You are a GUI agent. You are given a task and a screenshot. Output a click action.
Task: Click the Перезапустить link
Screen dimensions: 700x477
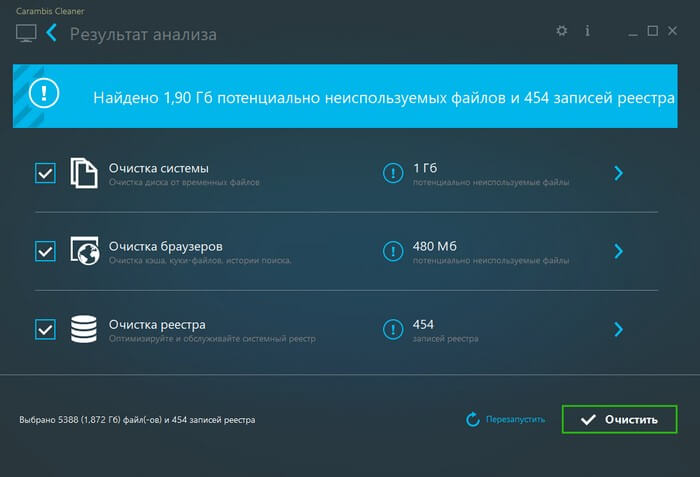[x=515, y=419]
